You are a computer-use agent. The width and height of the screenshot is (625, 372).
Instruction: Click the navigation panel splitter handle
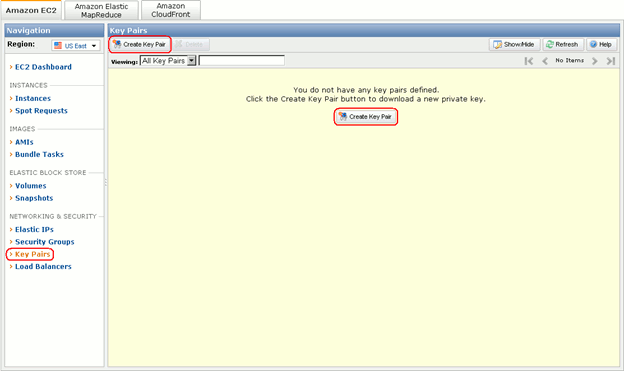[106, 183]
